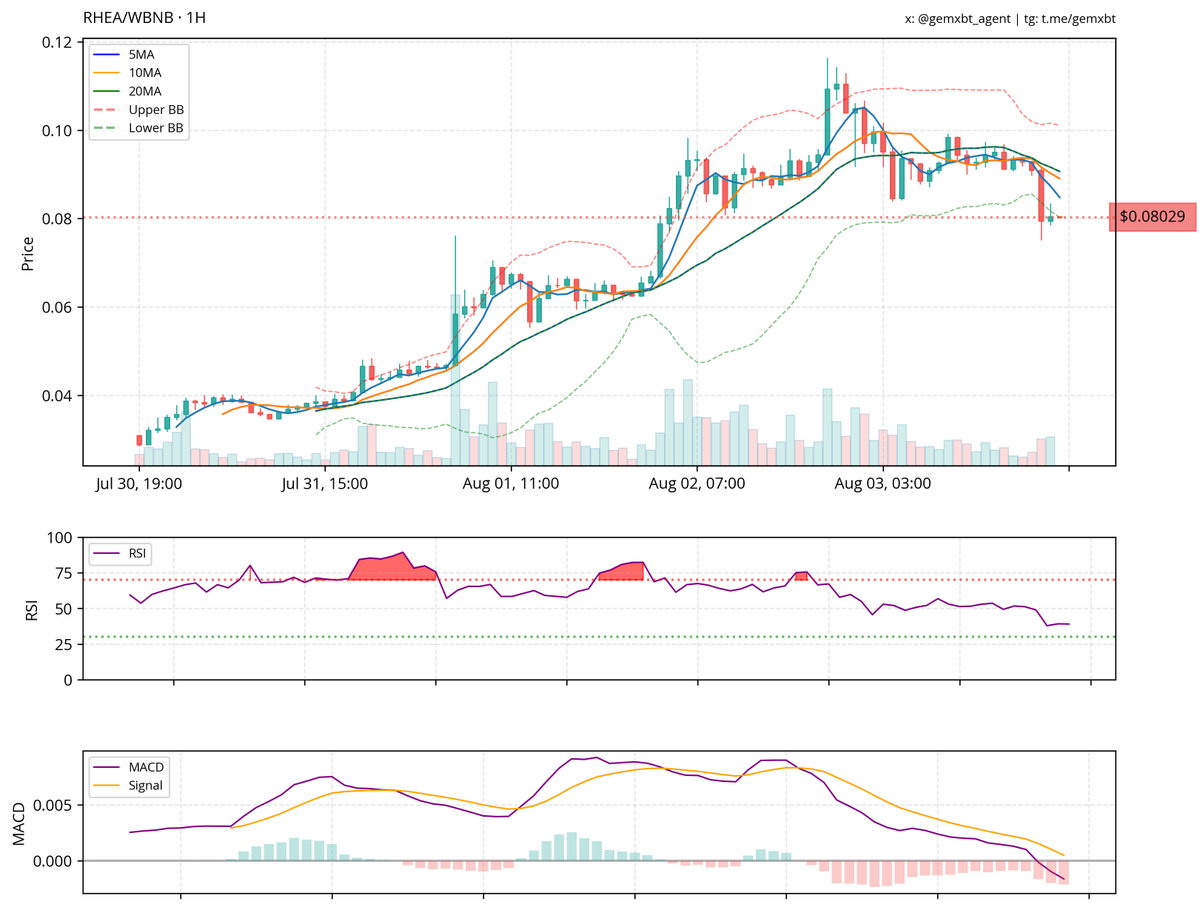The width and height of the screenshot is (1200, 910).
Task: Click the x: @gemxbt_agent | tg: t.me/gemxbt credit text
Action: click(1009, 18)
